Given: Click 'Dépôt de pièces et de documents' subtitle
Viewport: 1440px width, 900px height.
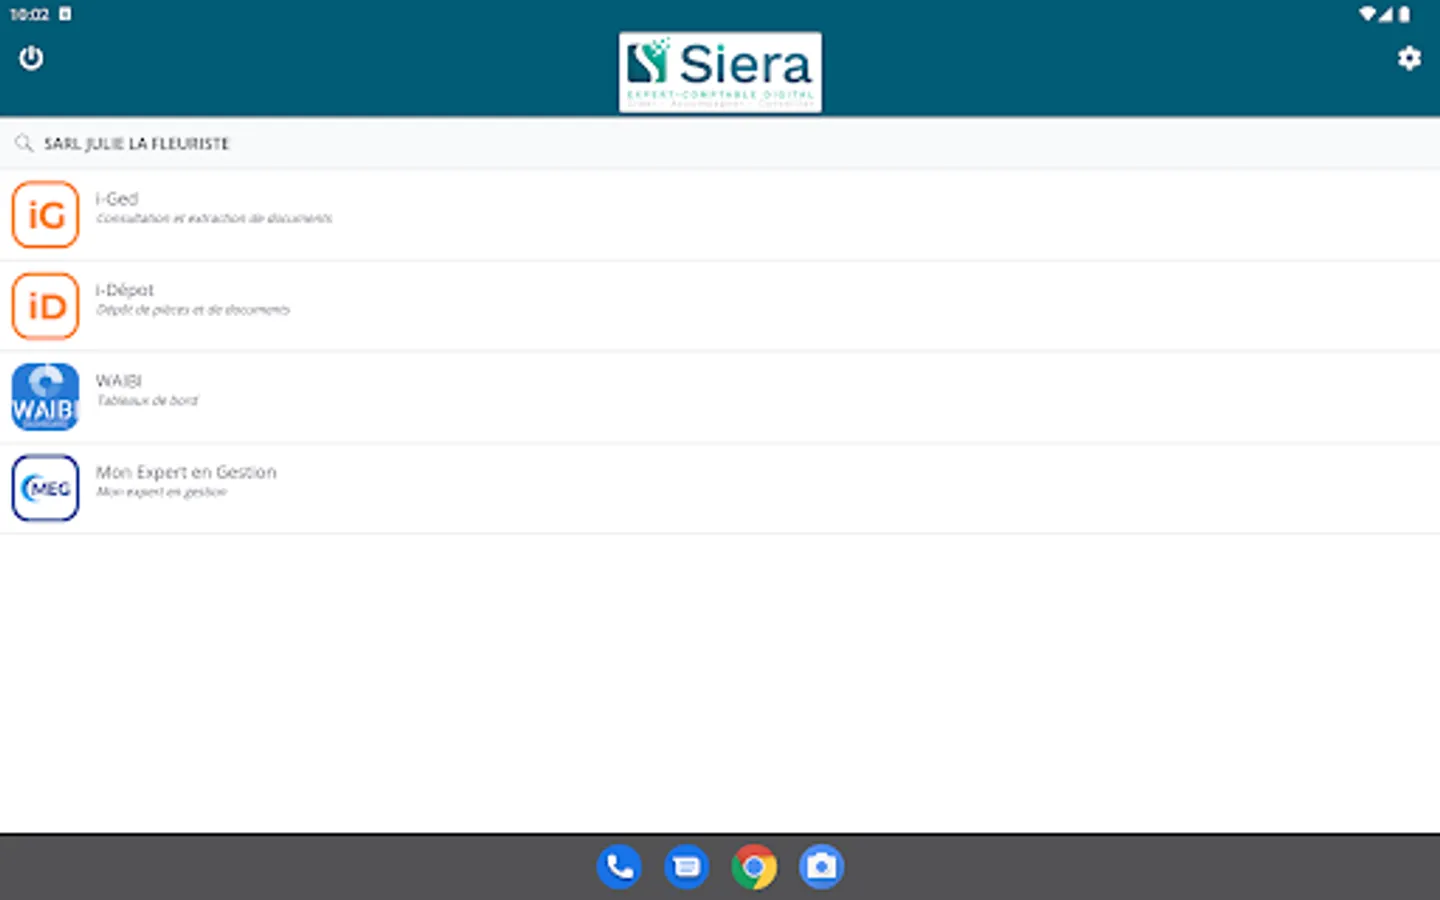Looking at the screenshot, I should pos(193,310).
